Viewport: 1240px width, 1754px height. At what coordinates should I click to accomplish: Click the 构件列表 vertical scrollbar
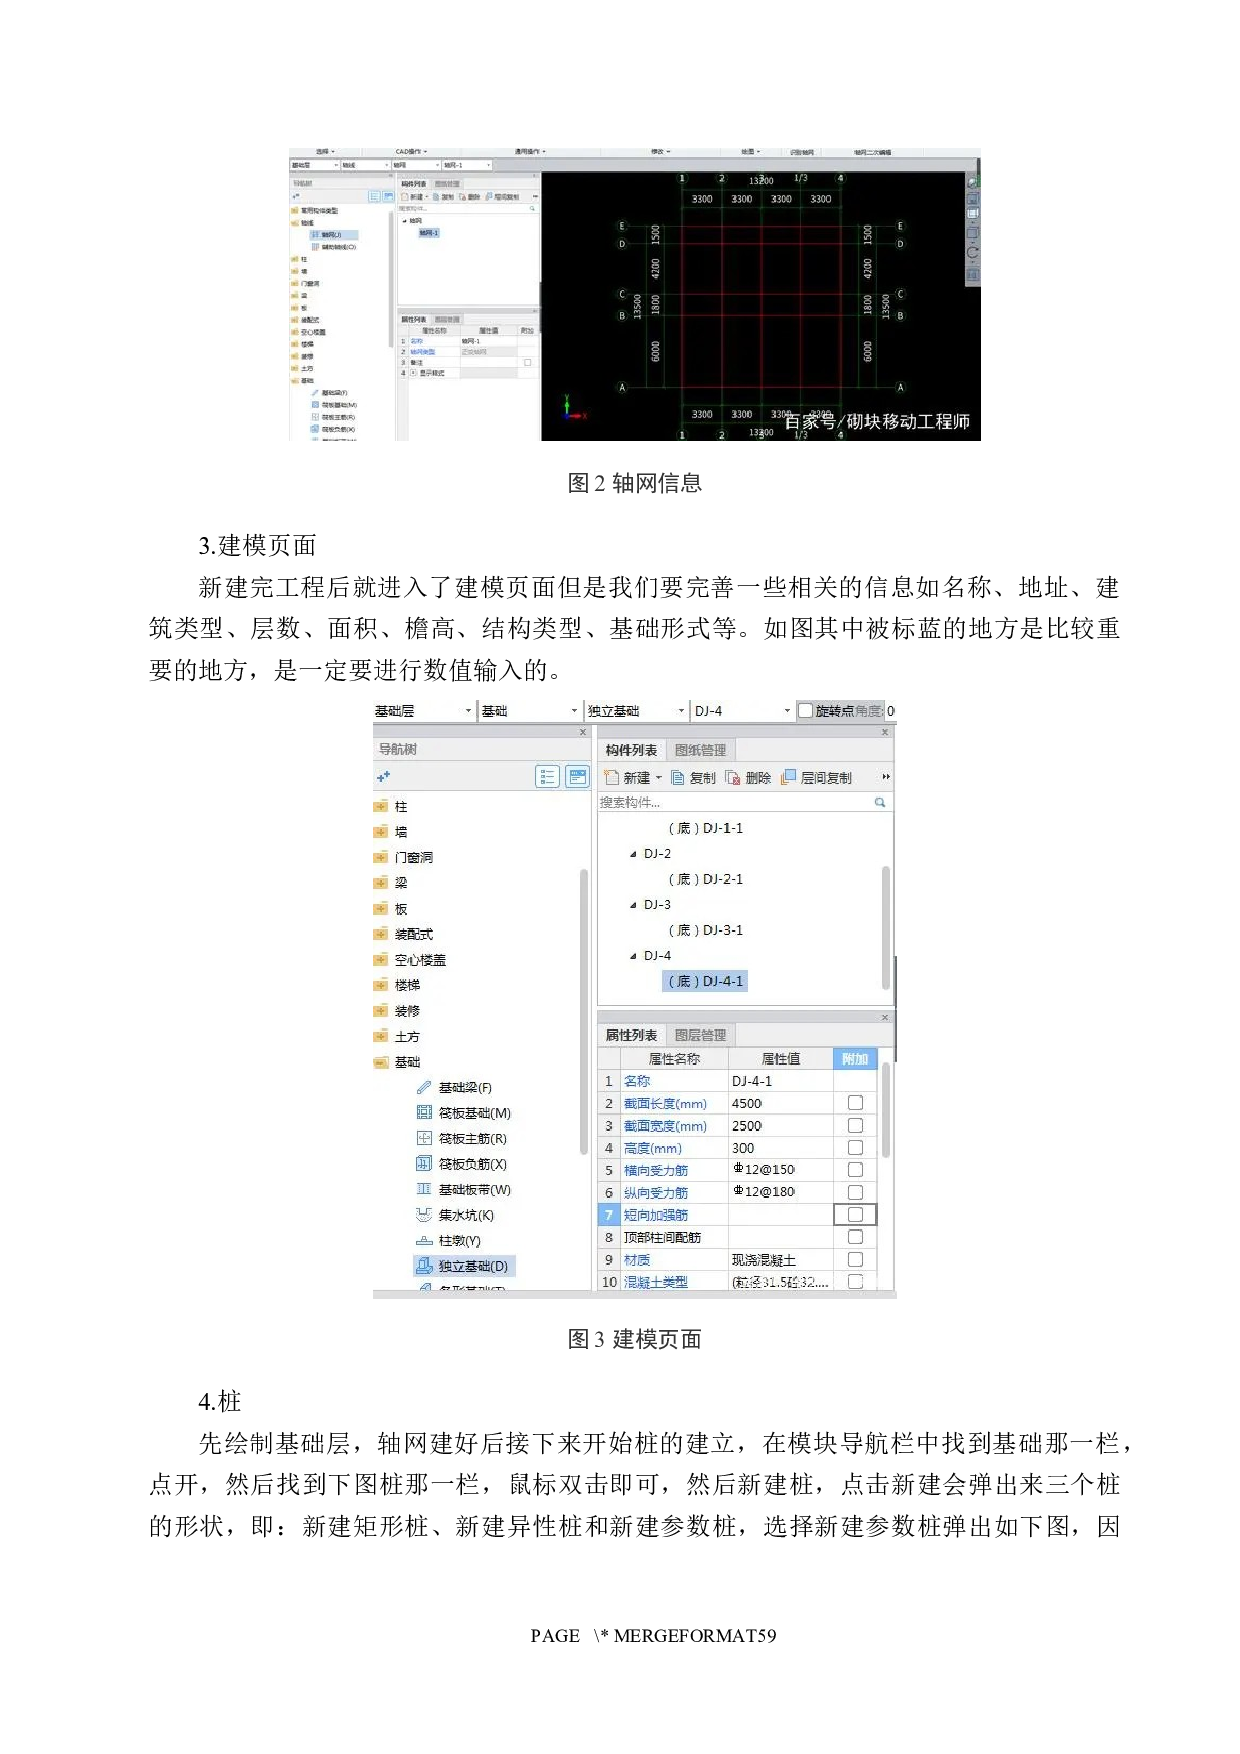pyautogui.click(x=886, y=927)
